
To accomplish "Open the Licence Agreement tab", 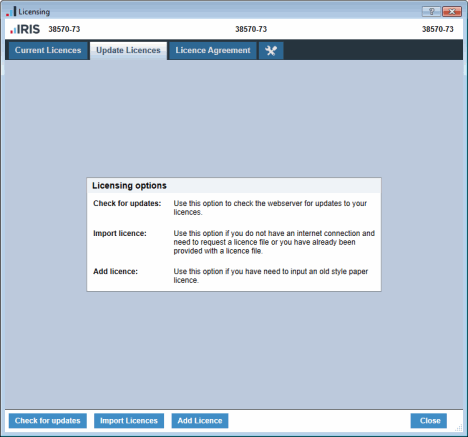I will (x=213, y=50).
